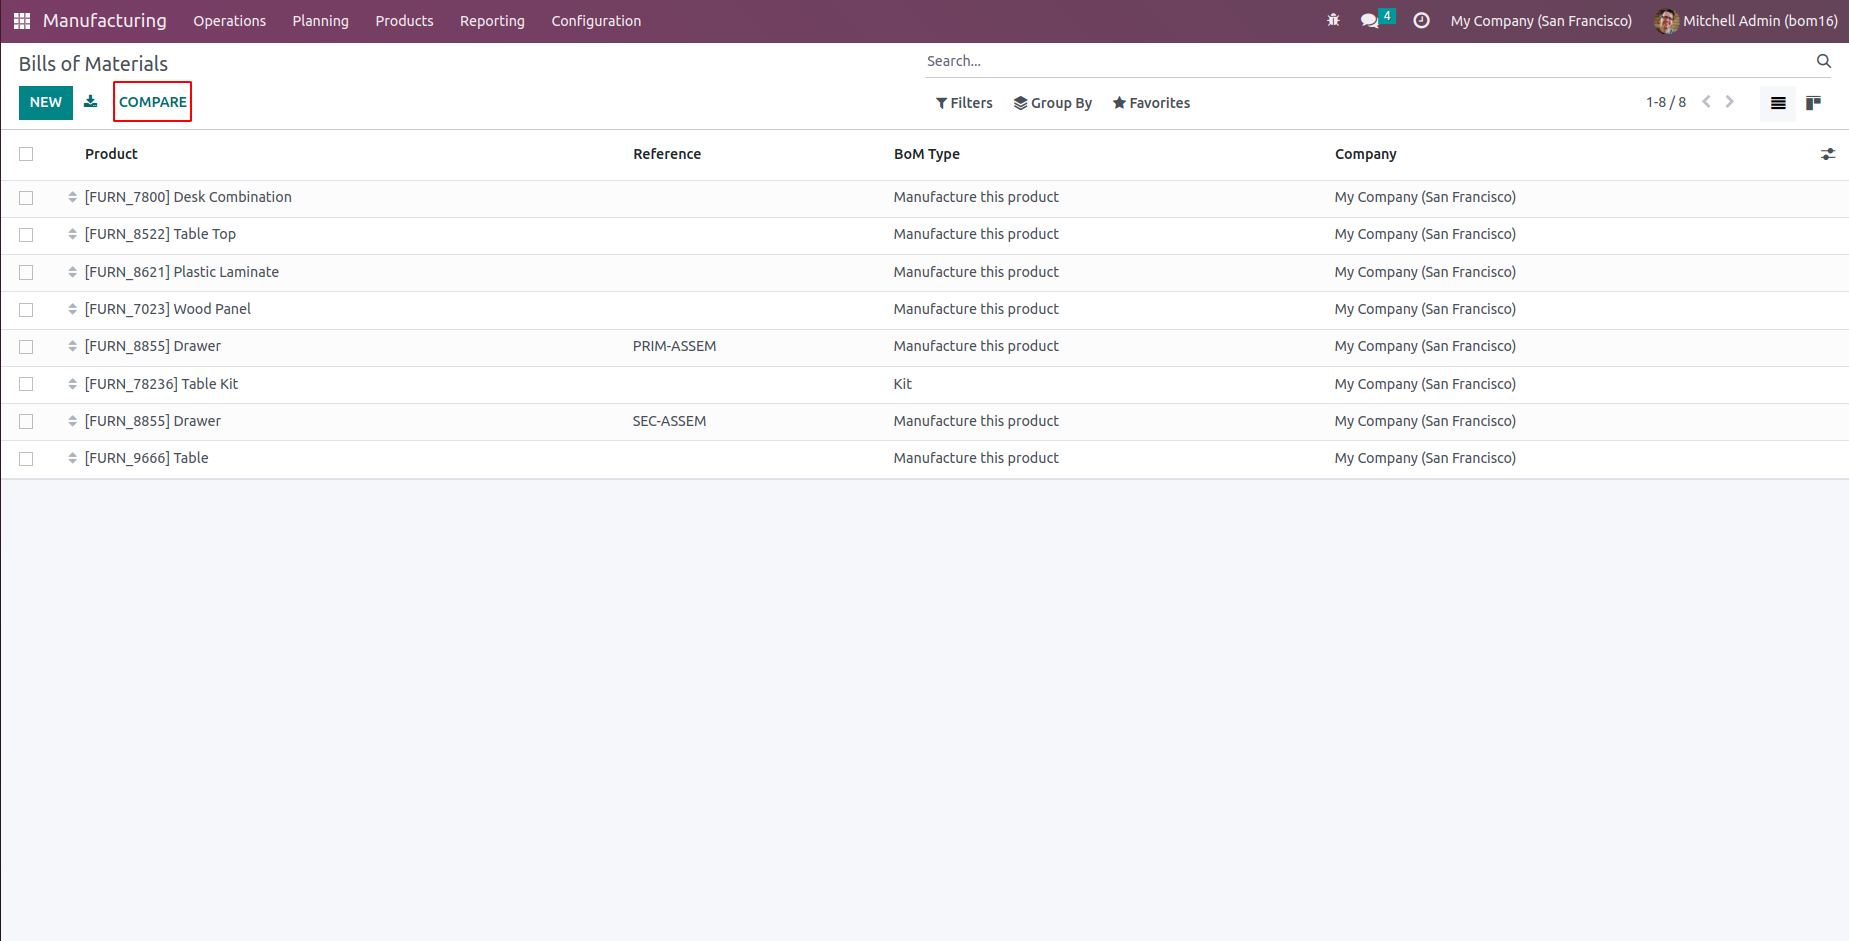Check the SEC-ASSEM Drawer row checkbox

pyautogui.click(x=26, y=422)
